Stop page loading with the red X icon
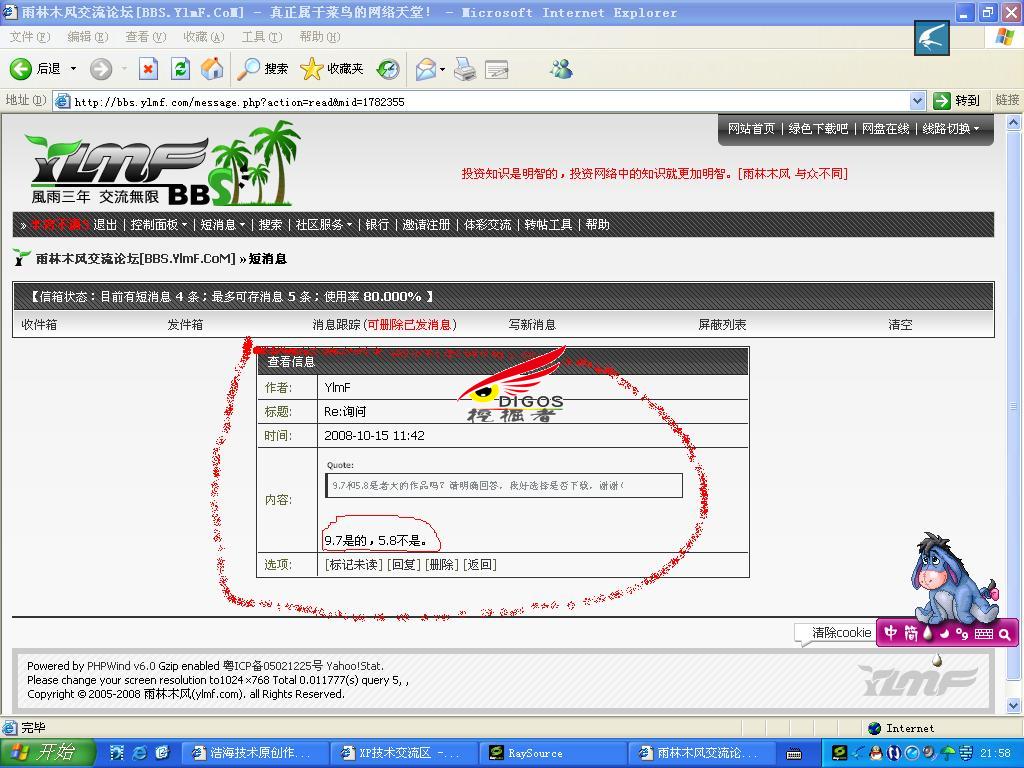Image resolution: width=1024 pixels, height=768 pixels. click(148, 69)
